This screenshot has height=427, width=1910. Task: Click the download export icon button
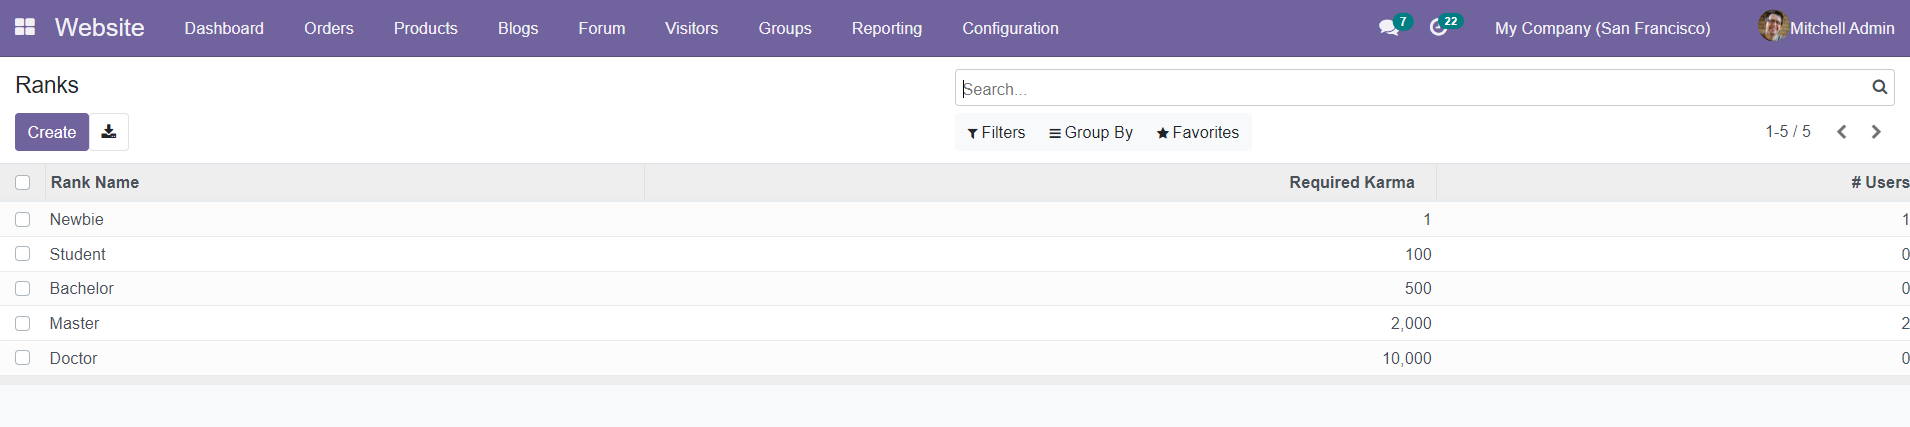(x=109, y=132)
